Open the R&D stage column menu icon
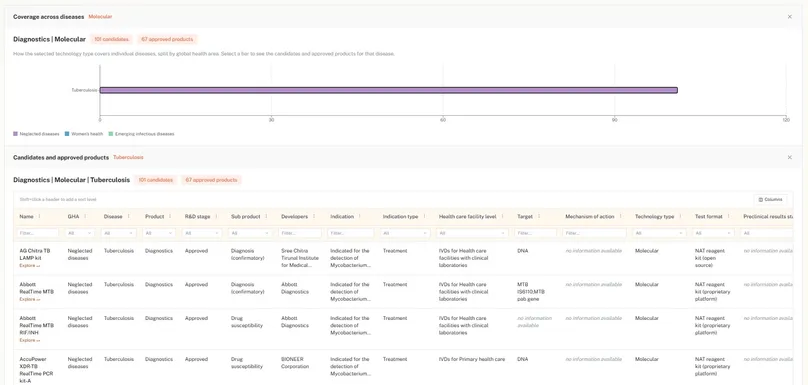Viewport: 808px width, 385px height. tap(215, 216)
